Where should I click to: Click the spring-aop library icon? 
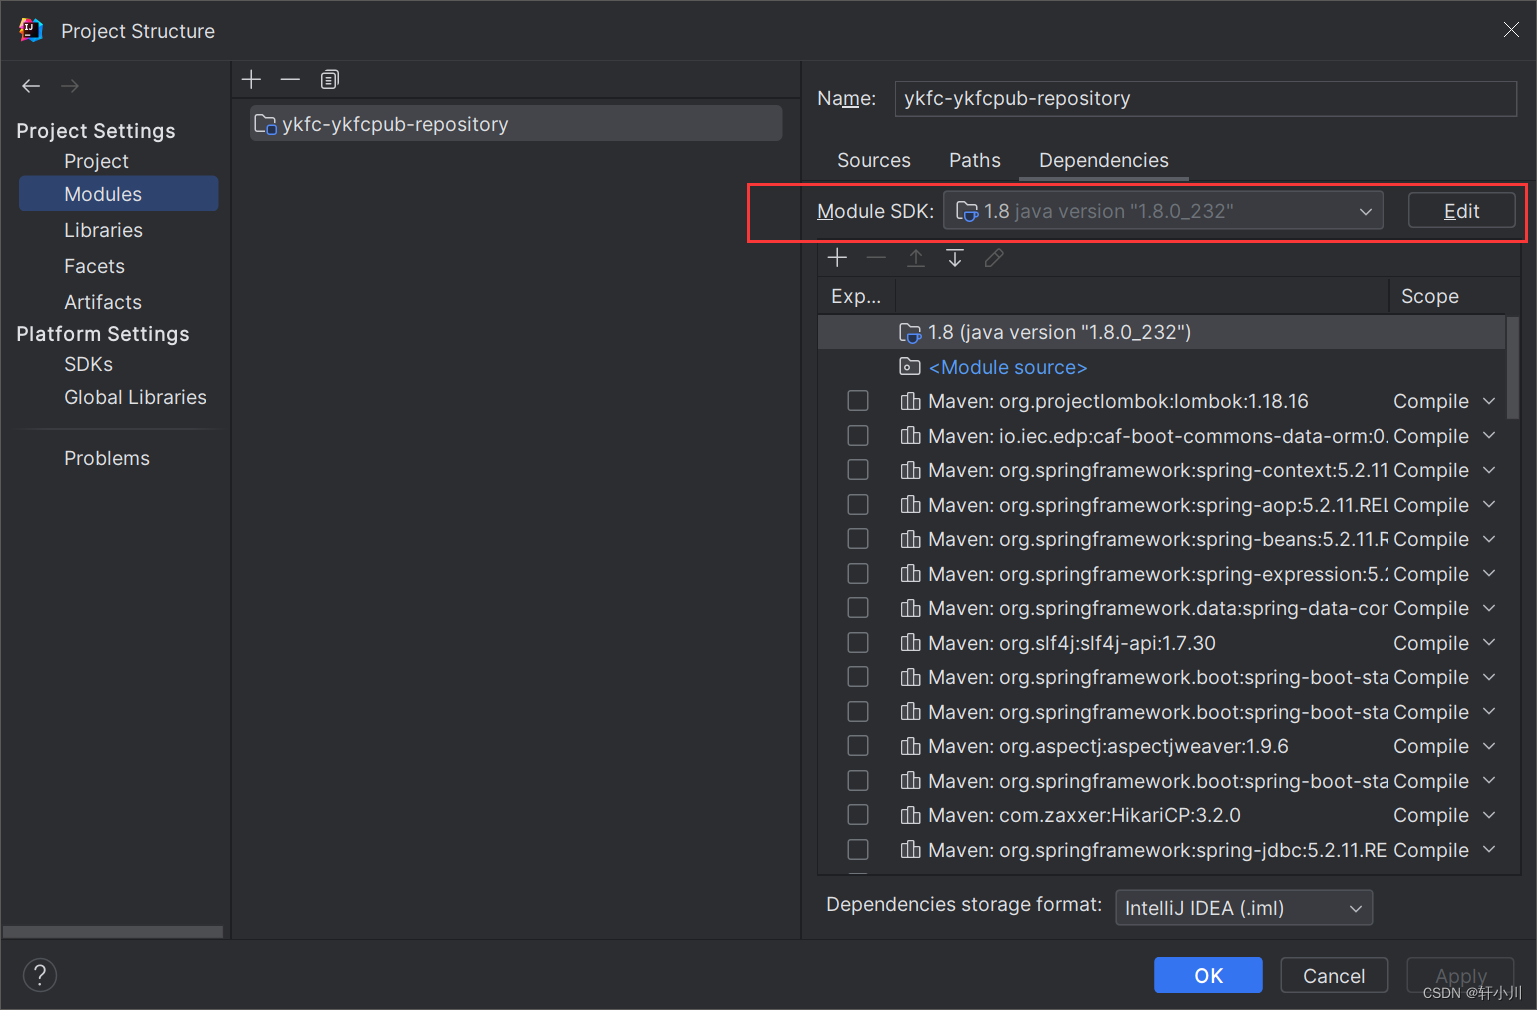910,505
